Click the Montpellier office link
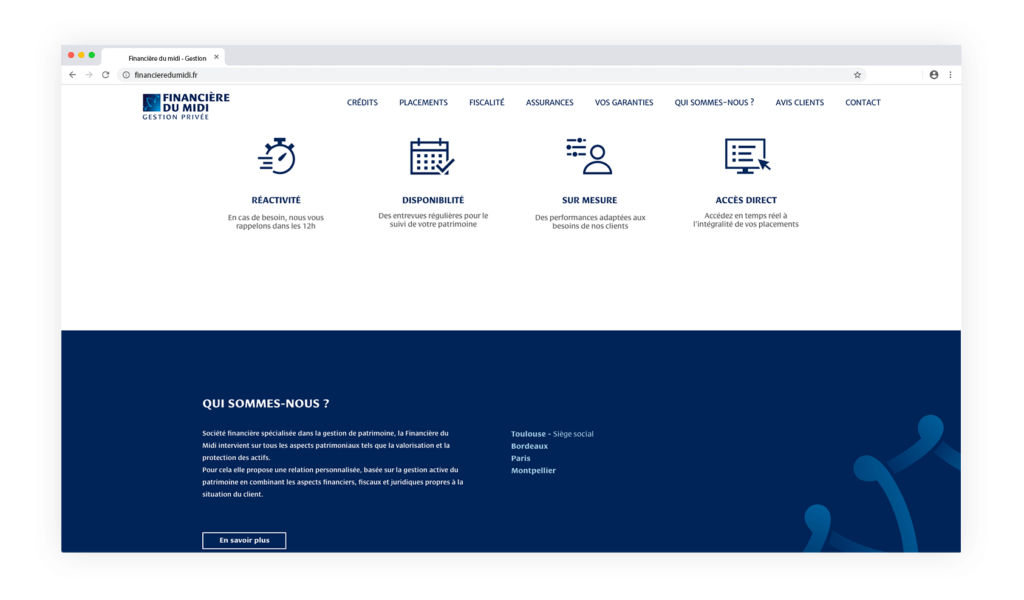The image size is (1024, 600). [x=534, y=471]
